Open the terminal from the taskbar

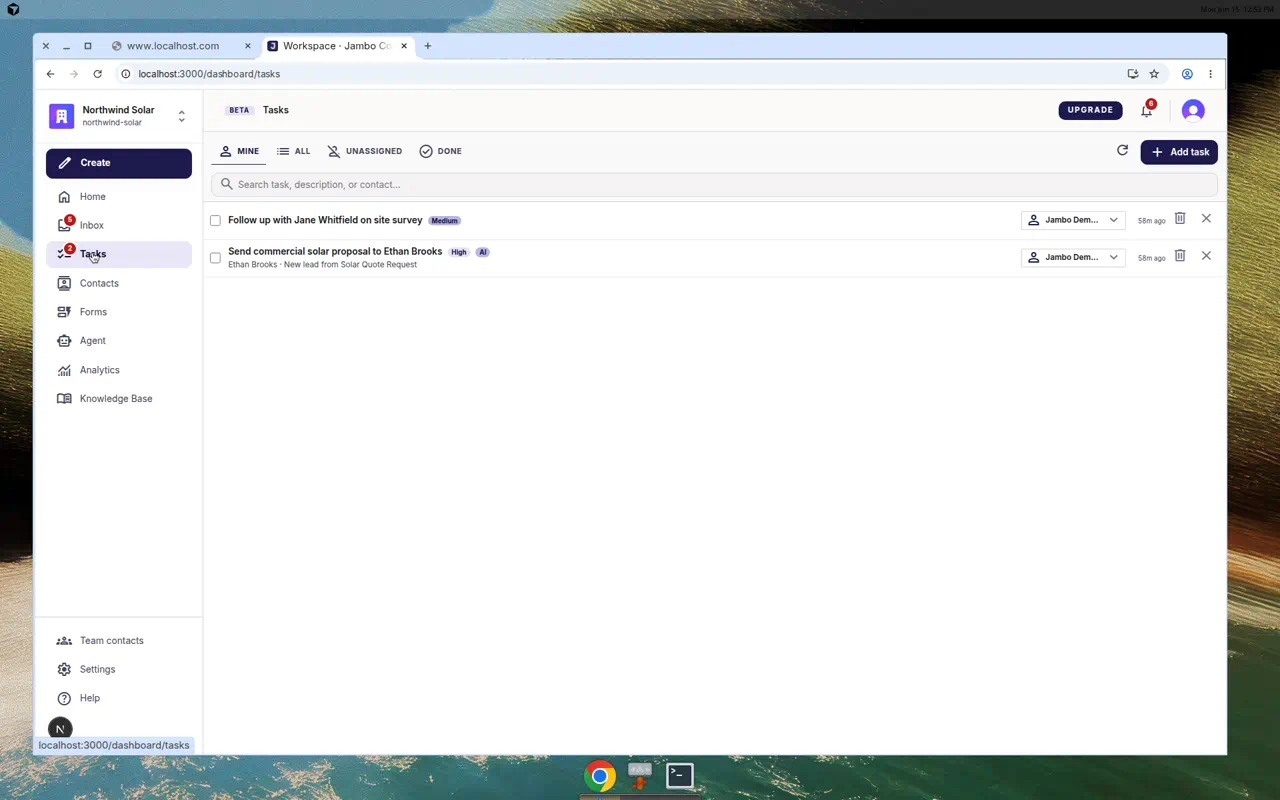[680, 775]
